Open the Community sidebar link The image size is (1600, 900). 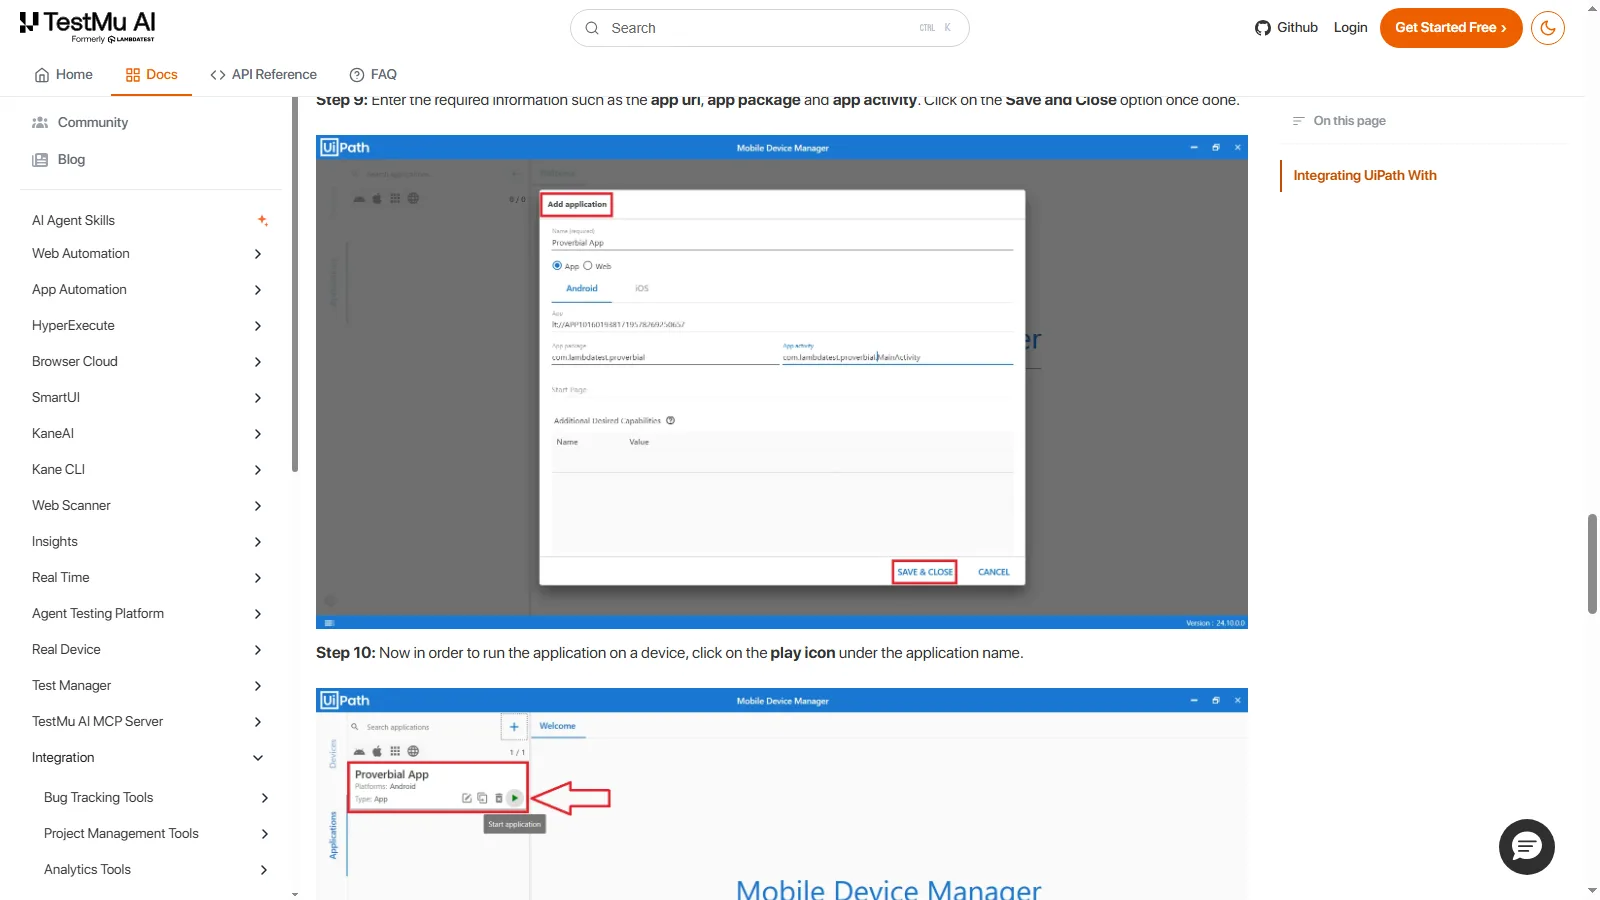pos(93,123)
